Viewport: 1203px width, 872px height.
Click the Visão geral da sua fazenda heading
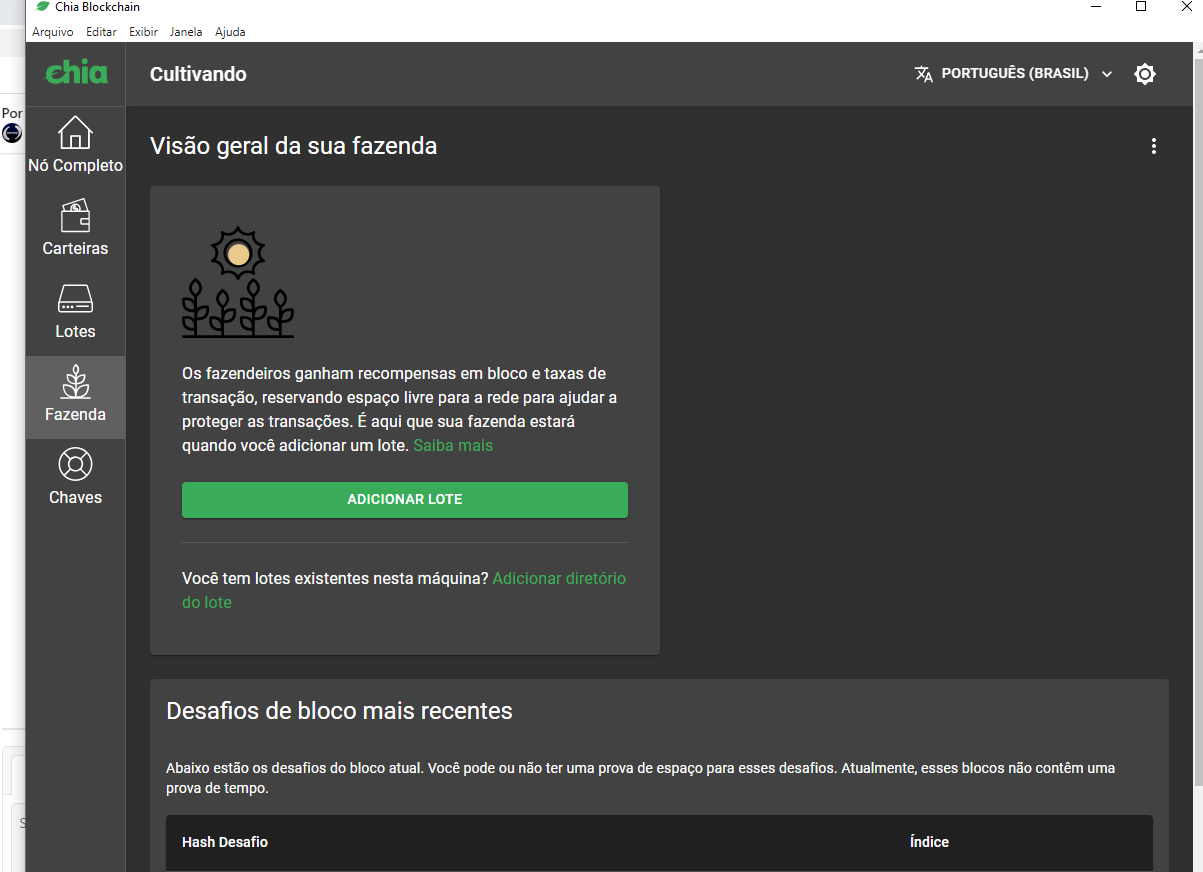point(293,146)
